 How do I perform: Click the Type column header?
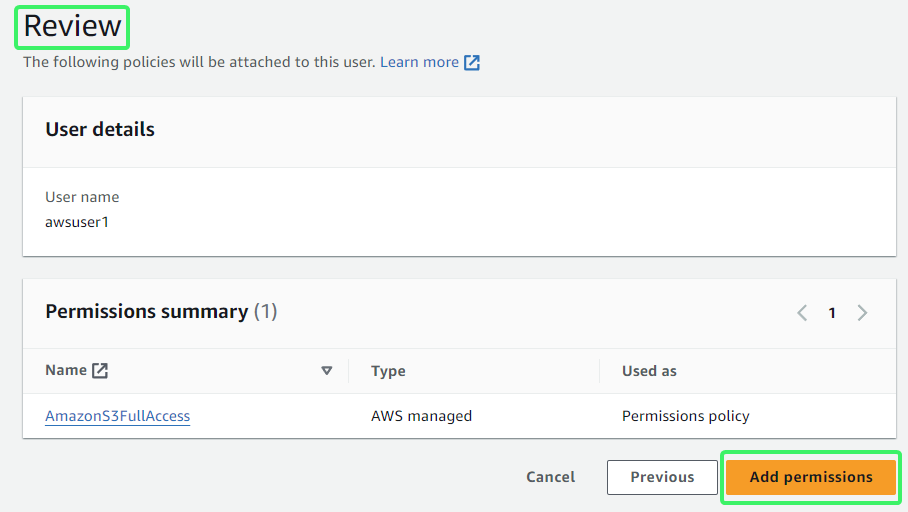388,371
